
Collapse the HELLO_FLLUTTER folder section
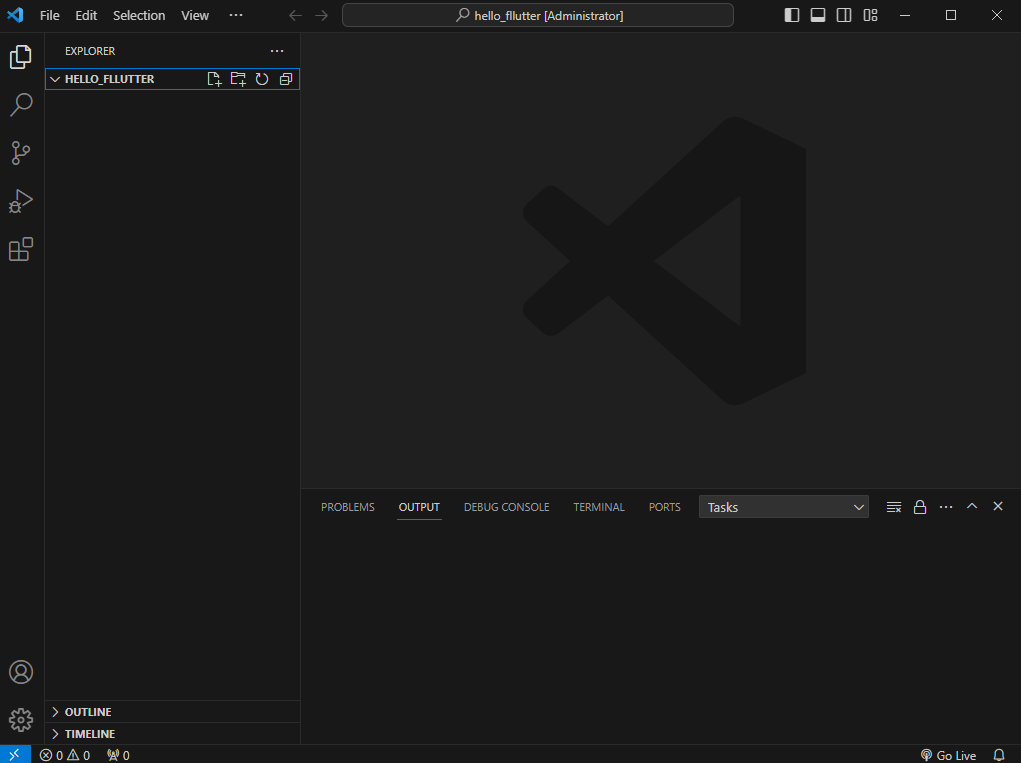(55, 79)
